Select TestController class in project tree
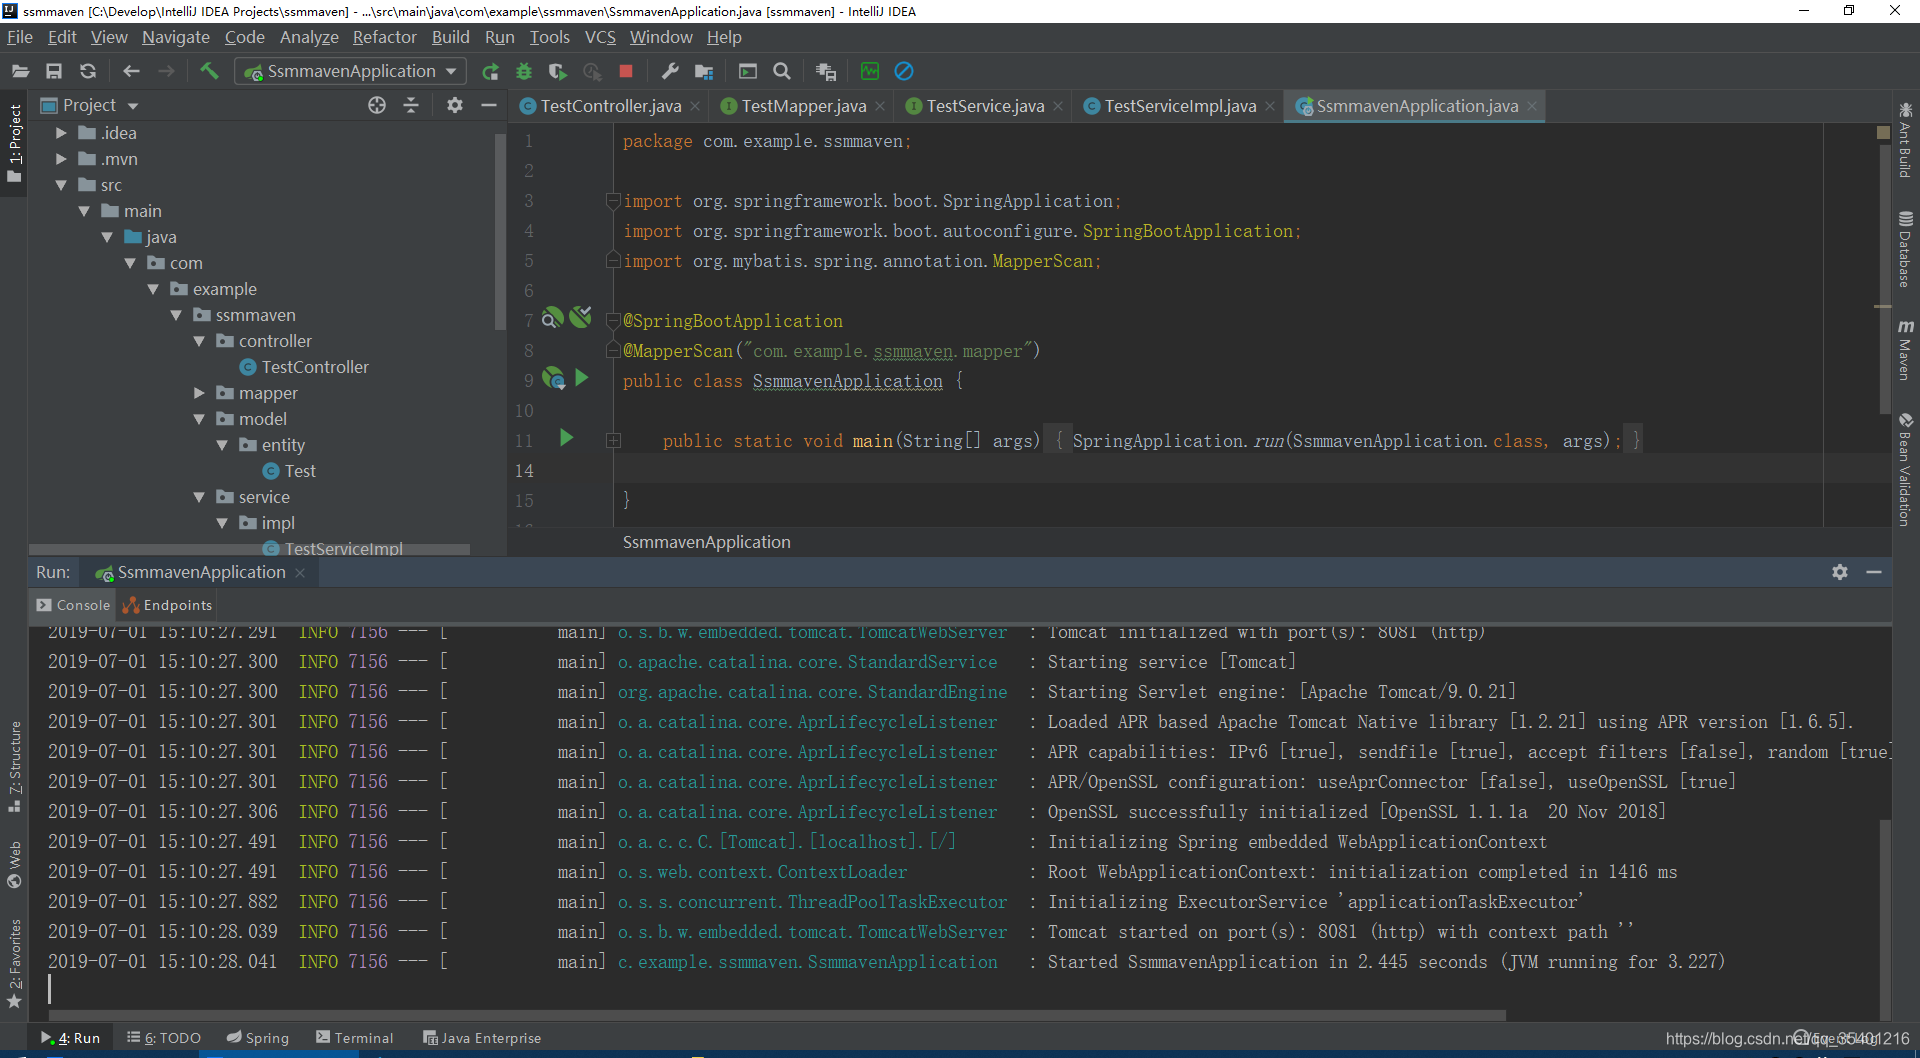This screenshot has width=1920, height=1058. pos(304,367)
